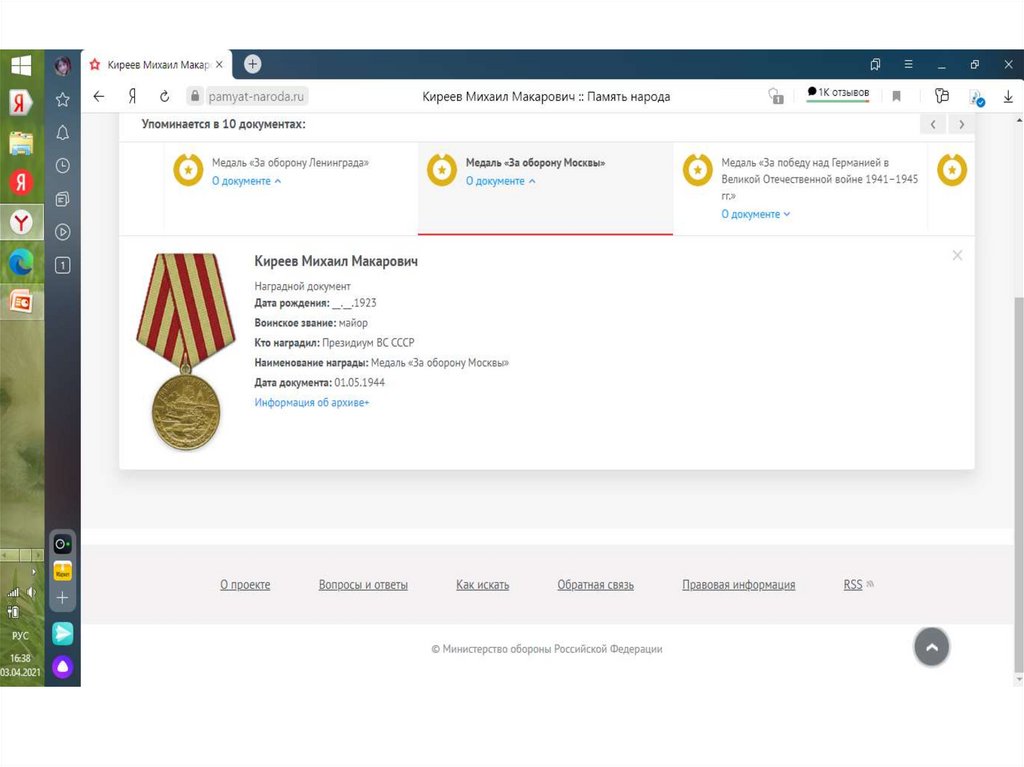Open the extensions icon in the address bar

(942, 96)
